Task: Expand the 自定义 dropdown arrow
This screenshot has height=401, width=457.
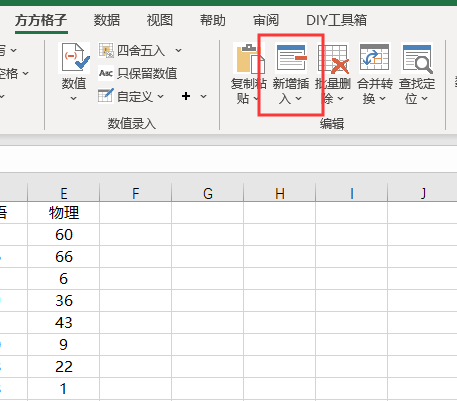Action: point(161,96)
